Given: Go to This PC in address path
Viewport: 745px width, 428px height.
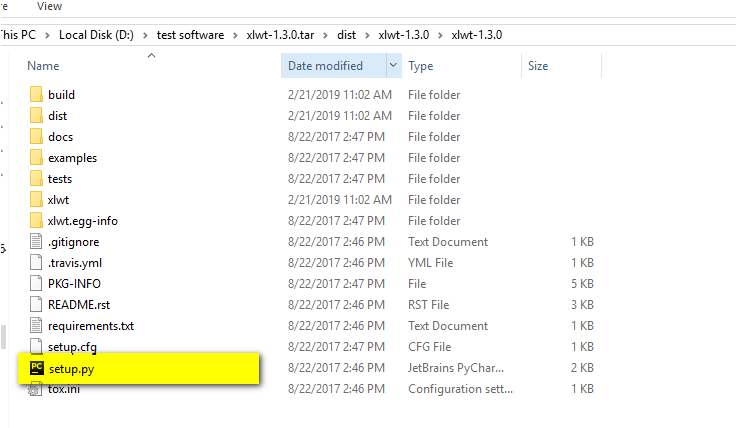Looking at the screenshot, I should click(18, 35).
